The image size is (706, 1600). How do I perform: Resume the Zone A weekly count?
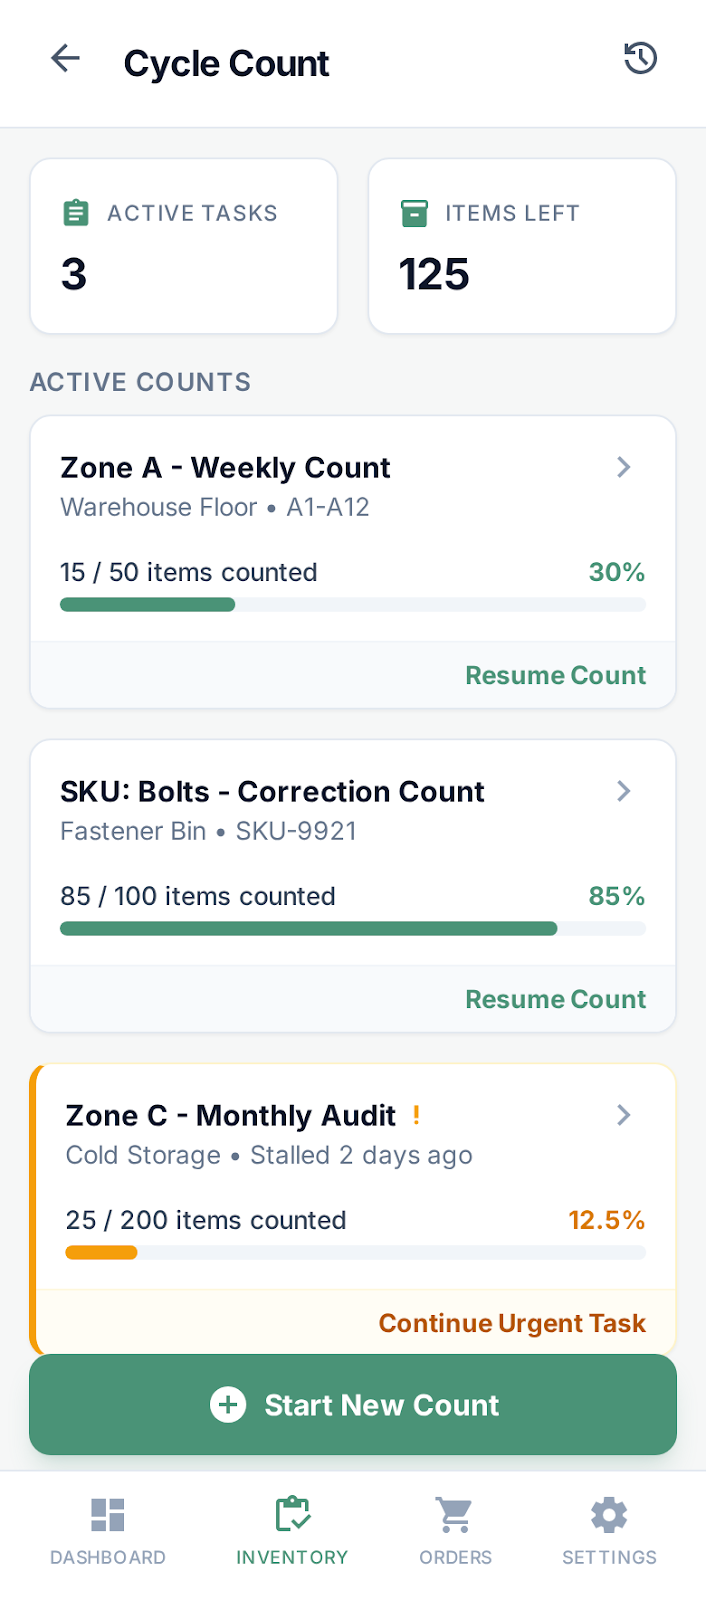click(x=555, y=675)
